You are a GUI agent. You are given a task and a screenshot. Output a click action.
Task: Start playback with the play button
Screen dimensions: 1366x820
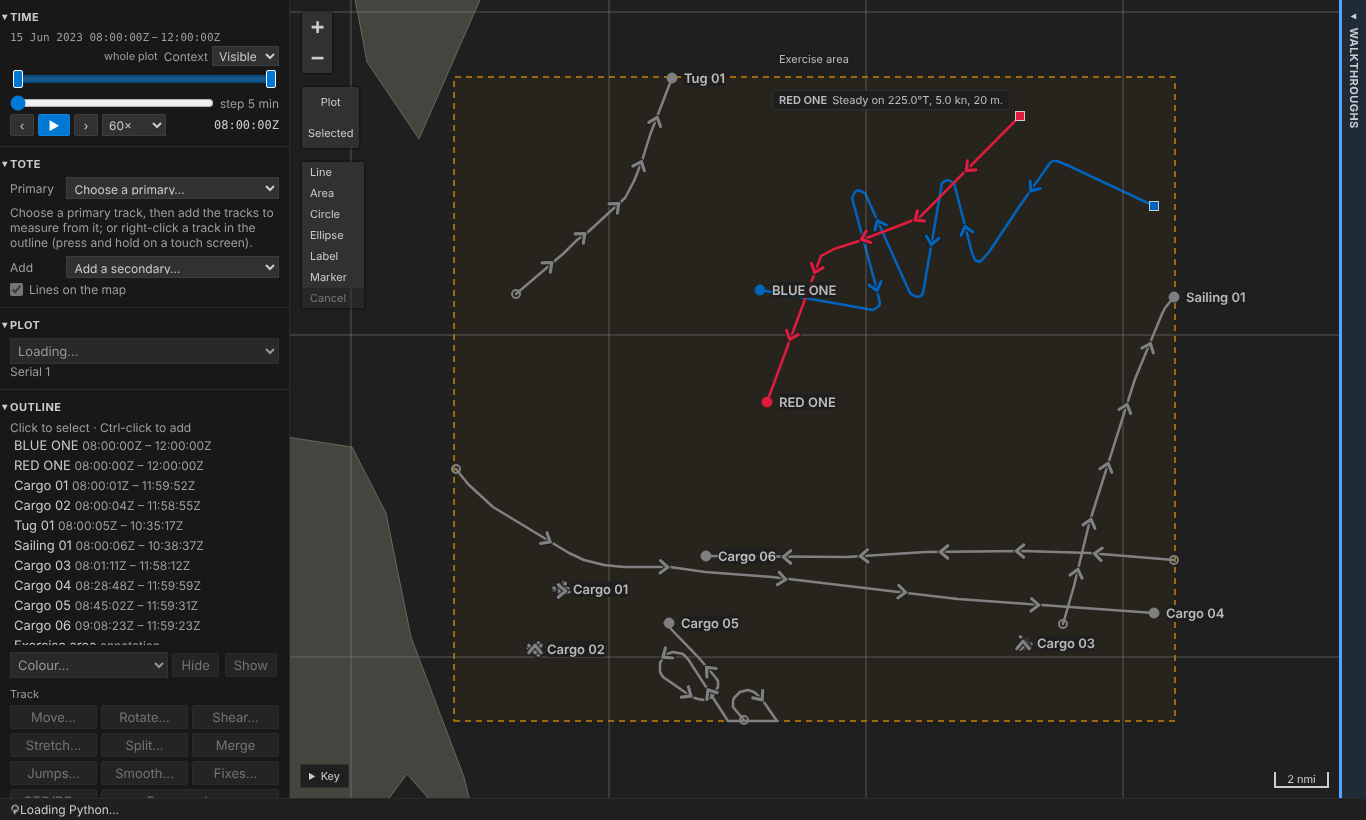pyautogui.click(x=54, y=125)
